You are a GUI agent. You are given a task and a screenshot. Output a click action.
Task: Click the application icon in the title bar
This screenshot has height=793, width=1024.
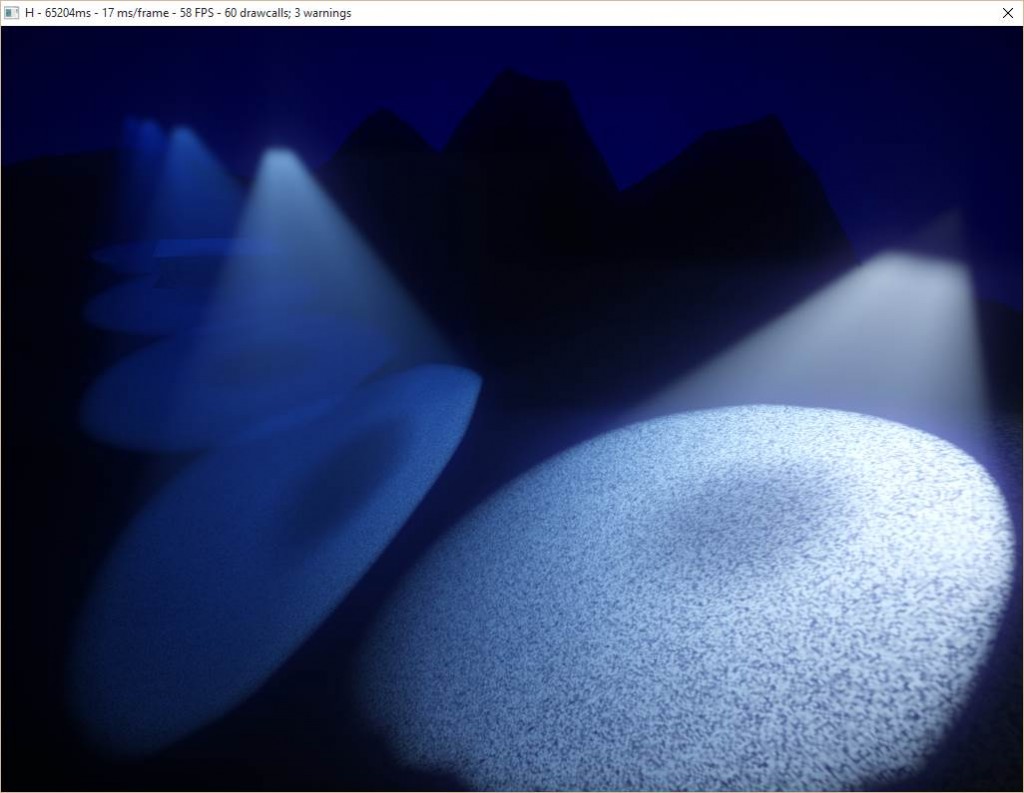coord(10,12)
